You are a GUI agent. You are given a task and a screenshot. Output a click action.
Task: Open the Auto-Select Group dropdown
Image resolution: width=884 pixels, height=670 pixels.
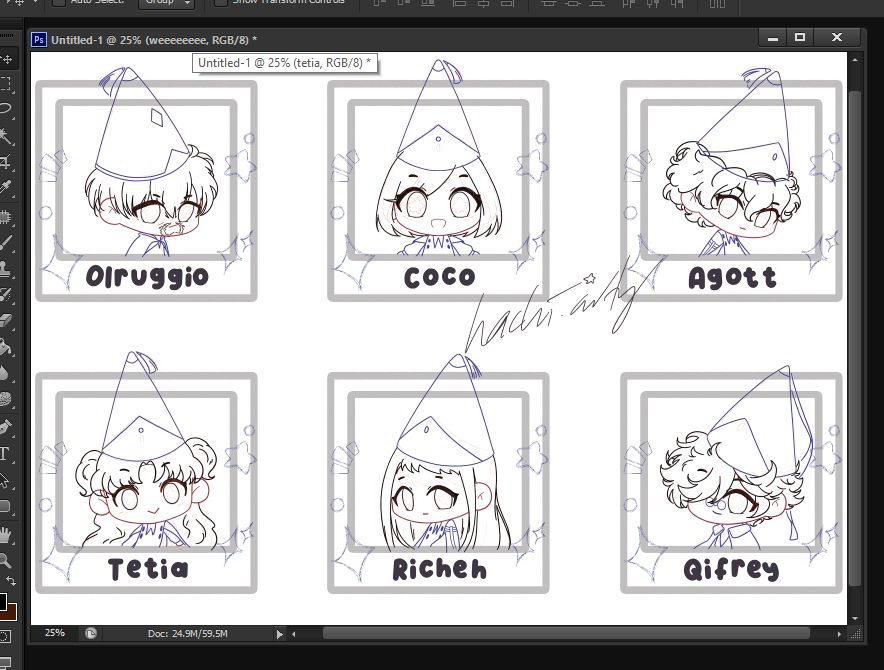pos(166,3)
